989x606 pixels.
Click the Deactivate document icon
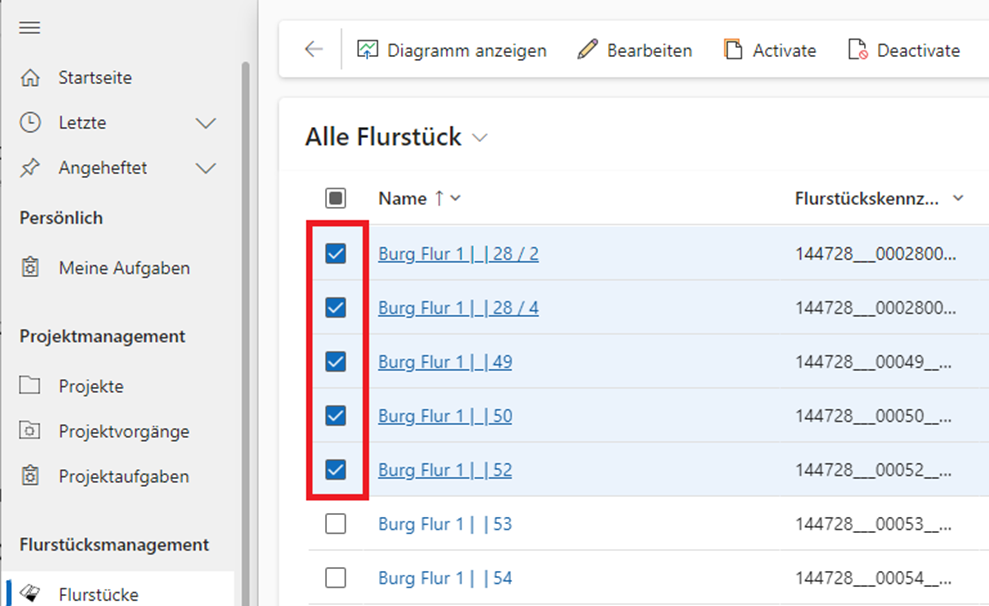(x=857, y=50)
